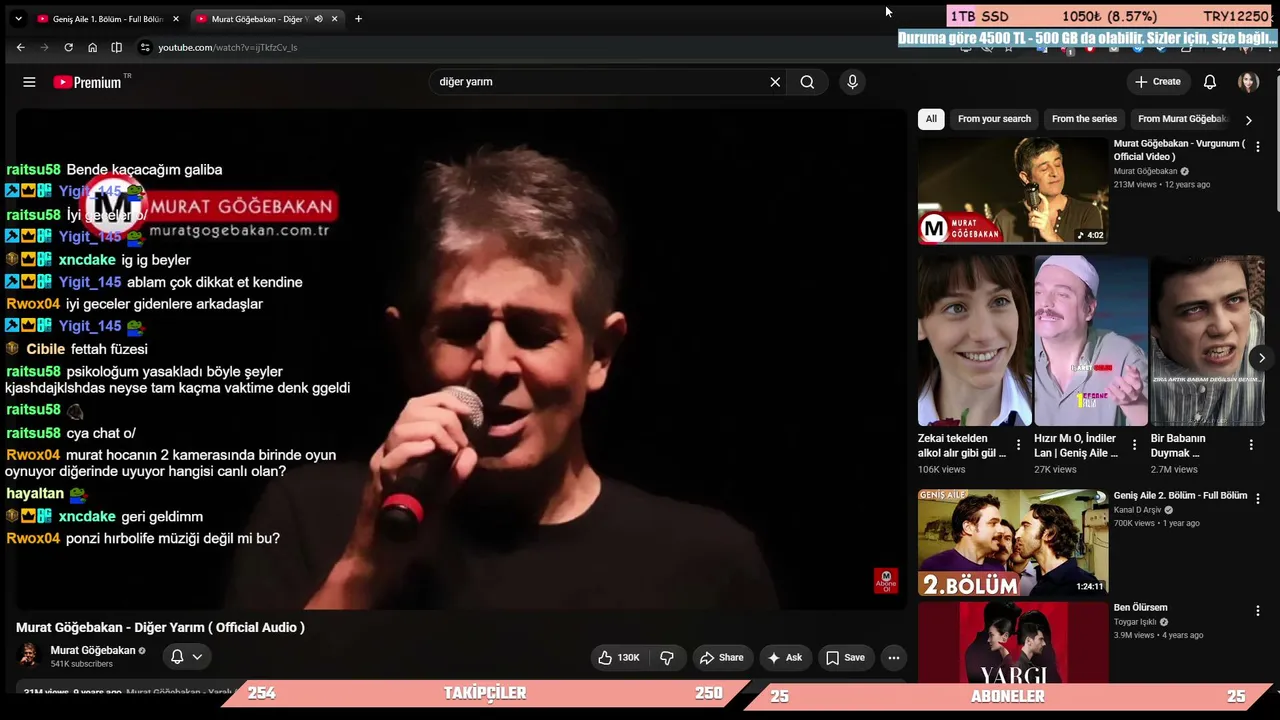Open options for Bir Babanın Duymak Short
This screenshot has width=1280, height=720.
[x=1251, y=445]
